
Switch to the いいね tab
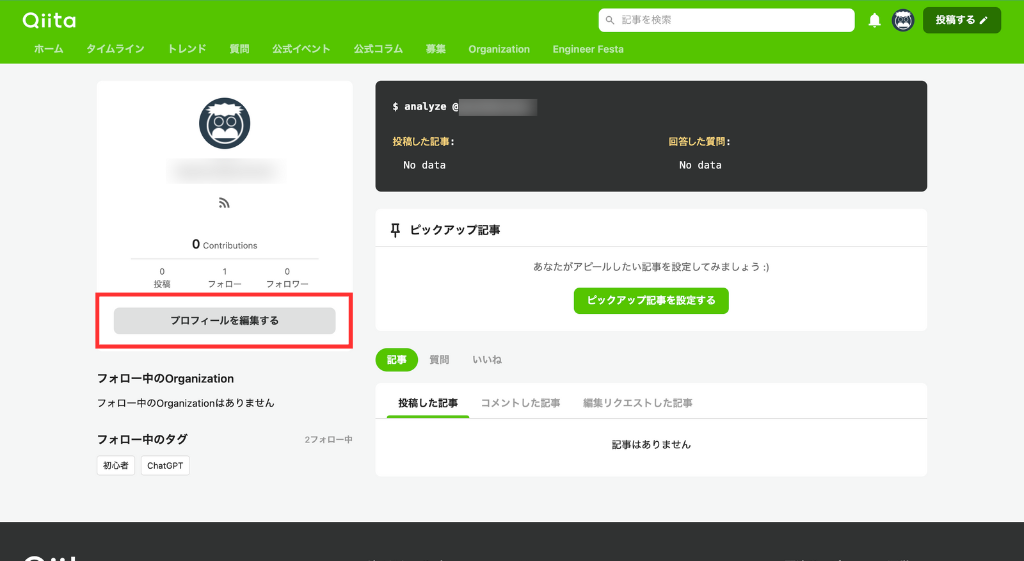[x=487, y=360]
